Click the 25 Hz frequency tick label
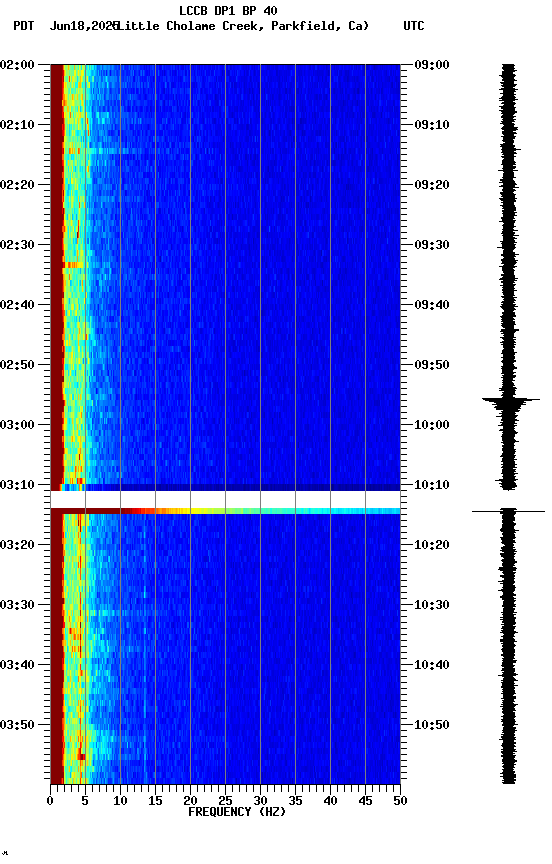Image resolution: width=552 pixels, height=864 pixels. tap(225, 801)
